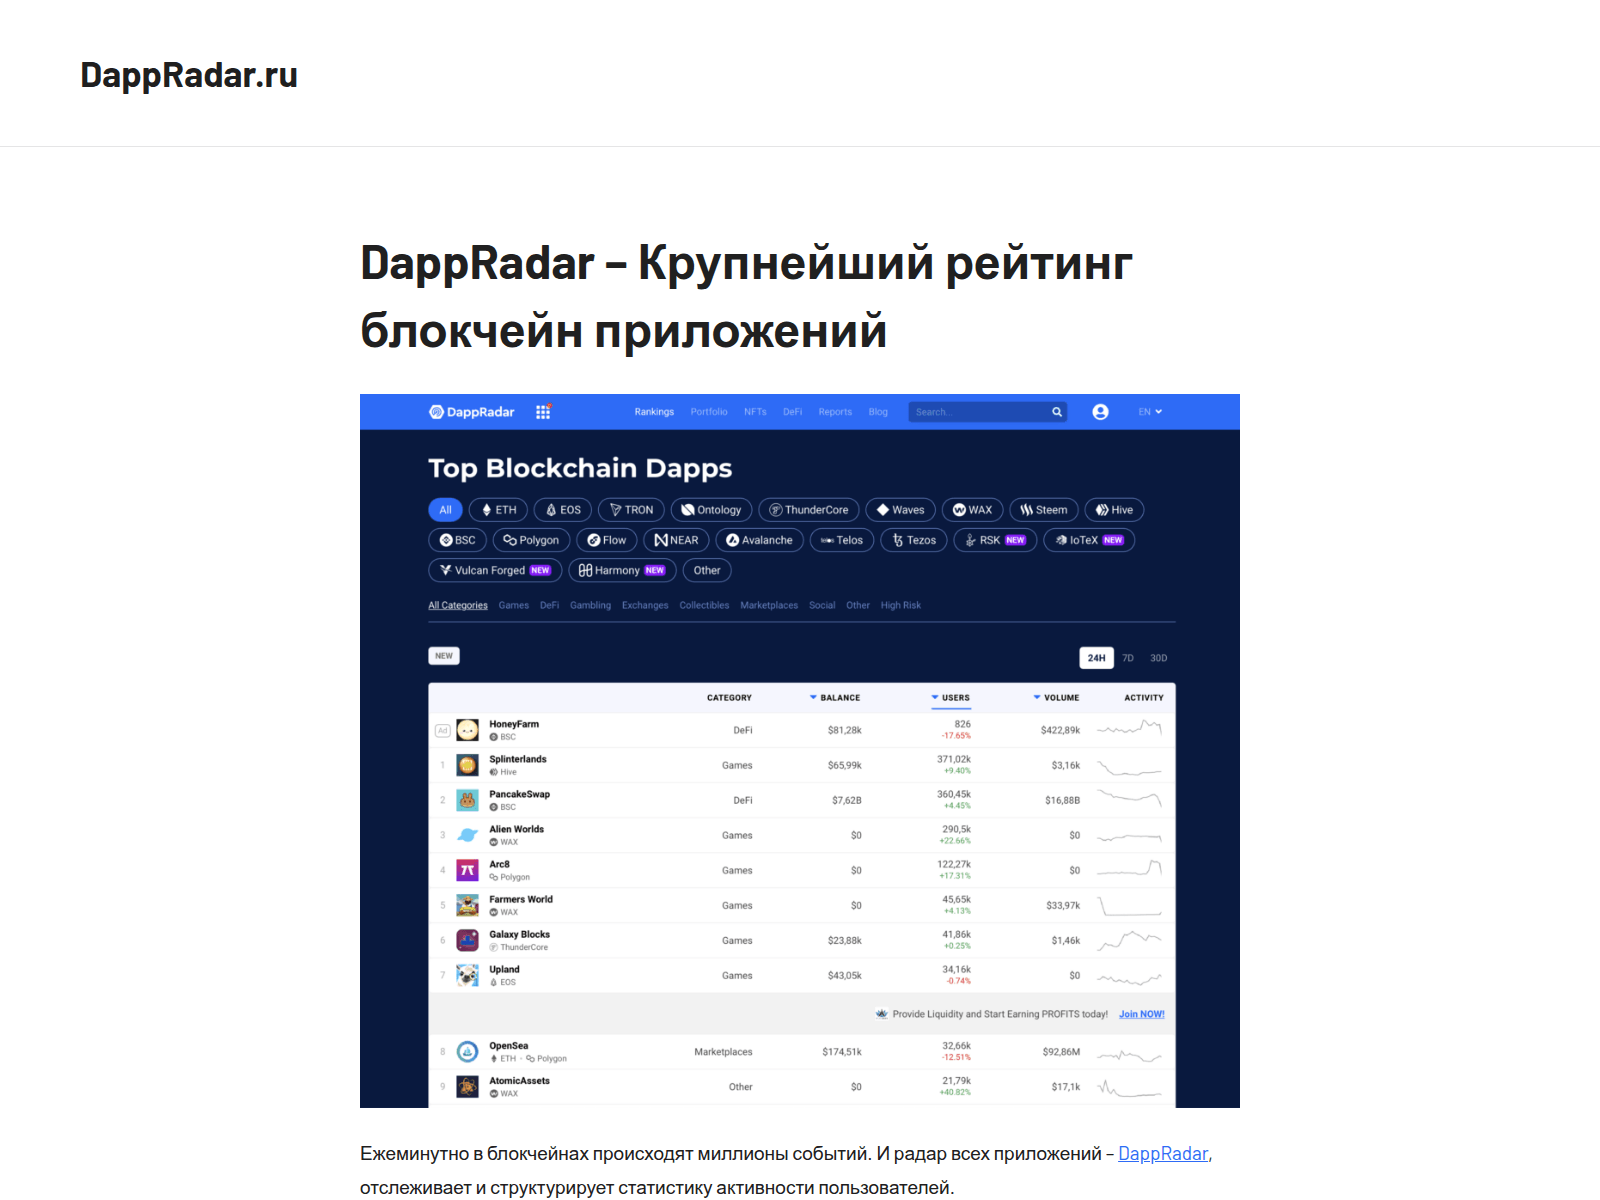Click the Galaxy Blocks dapp icon
Image resolution: width=1600 pixels, height=1200 pixels.
467,940
